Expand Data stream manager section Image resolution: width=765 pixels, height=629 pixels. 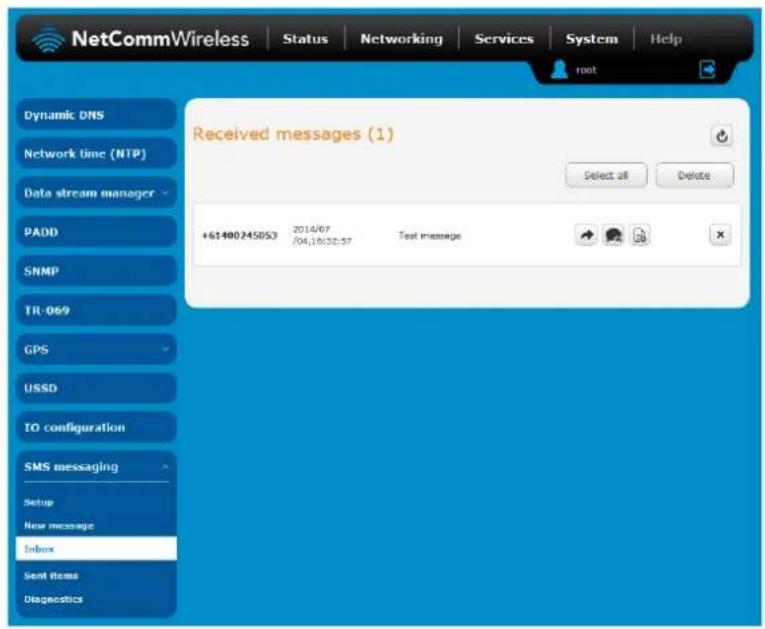point(96,193)
